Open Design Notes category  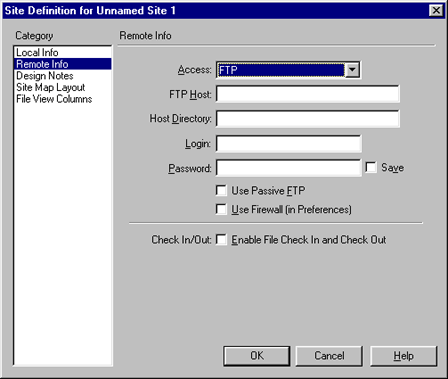(62, 76)
